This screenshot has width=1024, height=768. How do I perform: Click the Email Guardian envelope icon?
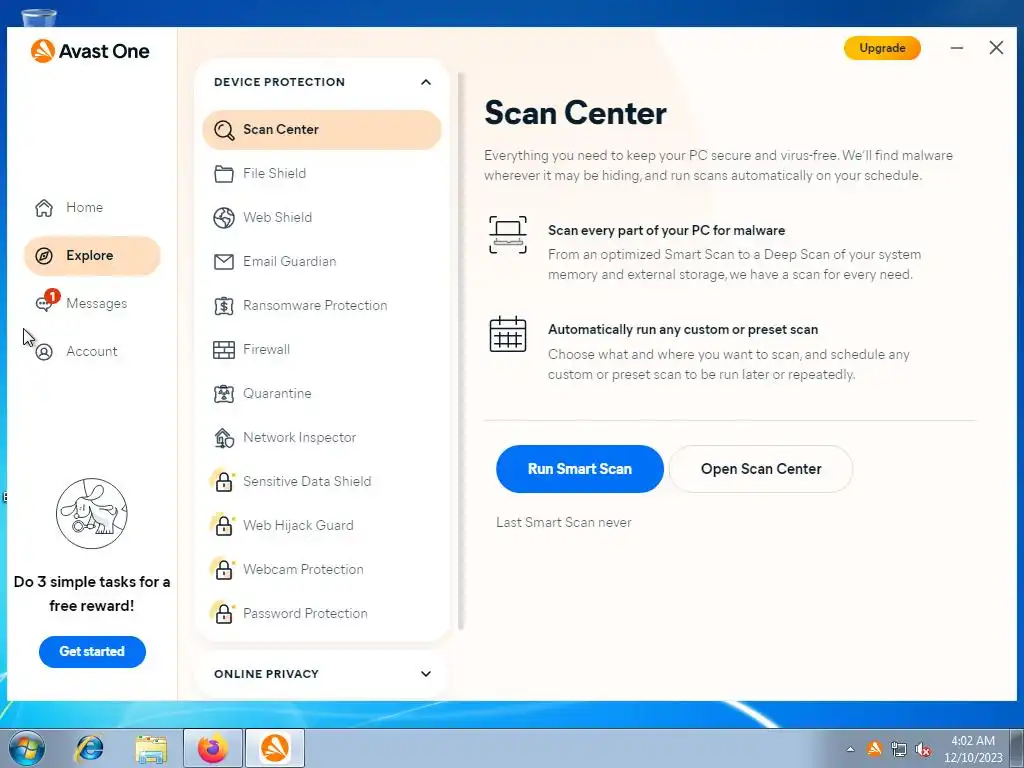click(x=224, y=262)
